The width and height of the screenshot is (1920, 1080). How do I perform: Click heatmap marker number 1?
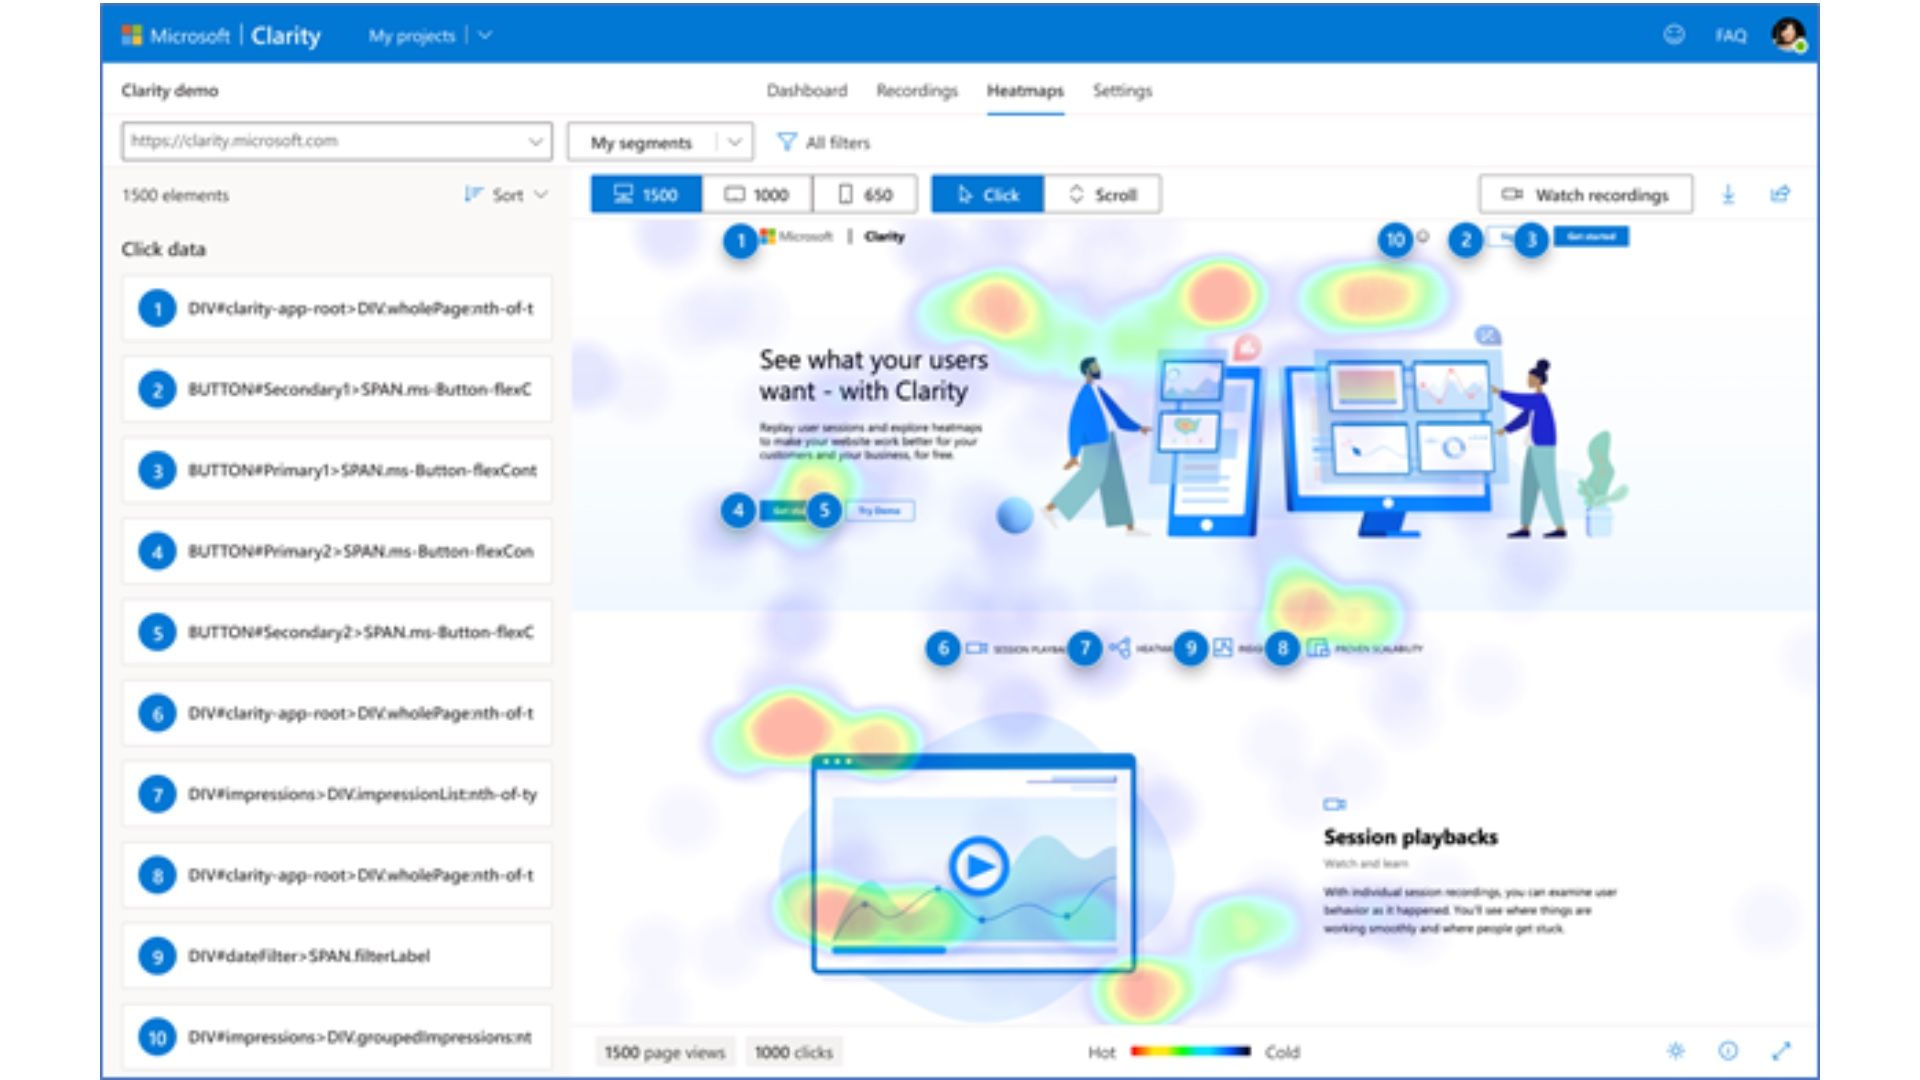tap(740, 241)
